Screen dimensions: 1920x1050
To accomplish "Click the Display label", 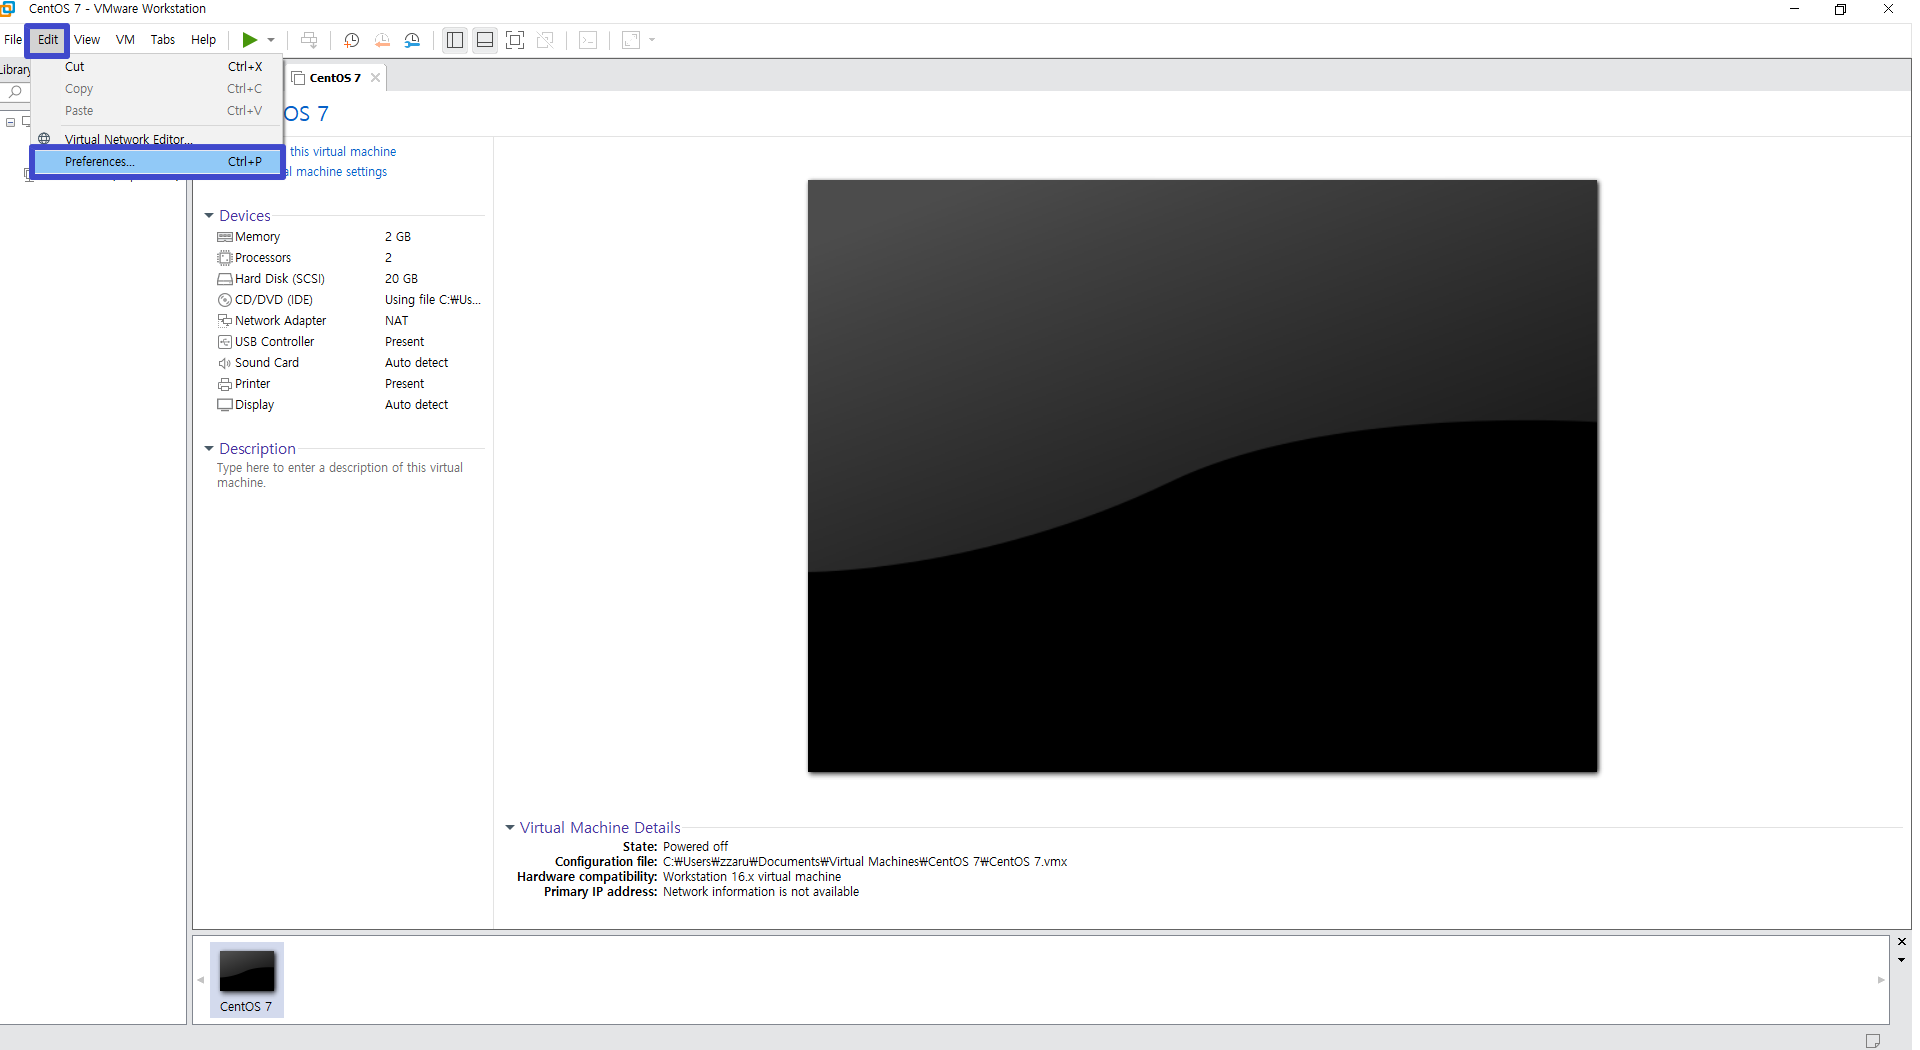I will click(x=255, y=405).
